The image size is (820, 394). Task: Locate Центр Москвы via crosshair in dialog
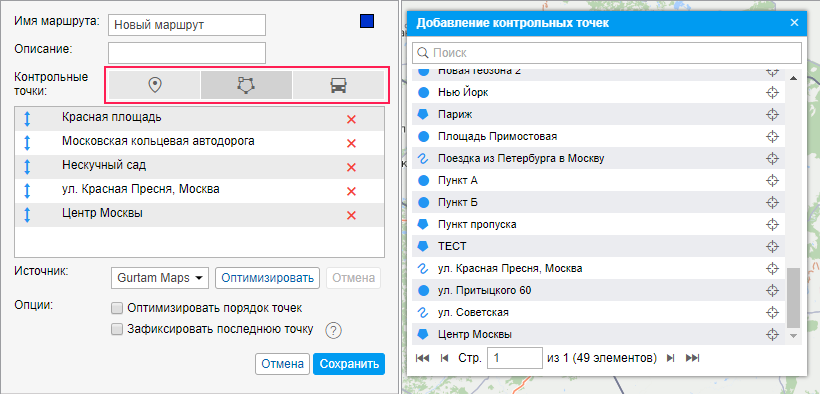[772, 334]
